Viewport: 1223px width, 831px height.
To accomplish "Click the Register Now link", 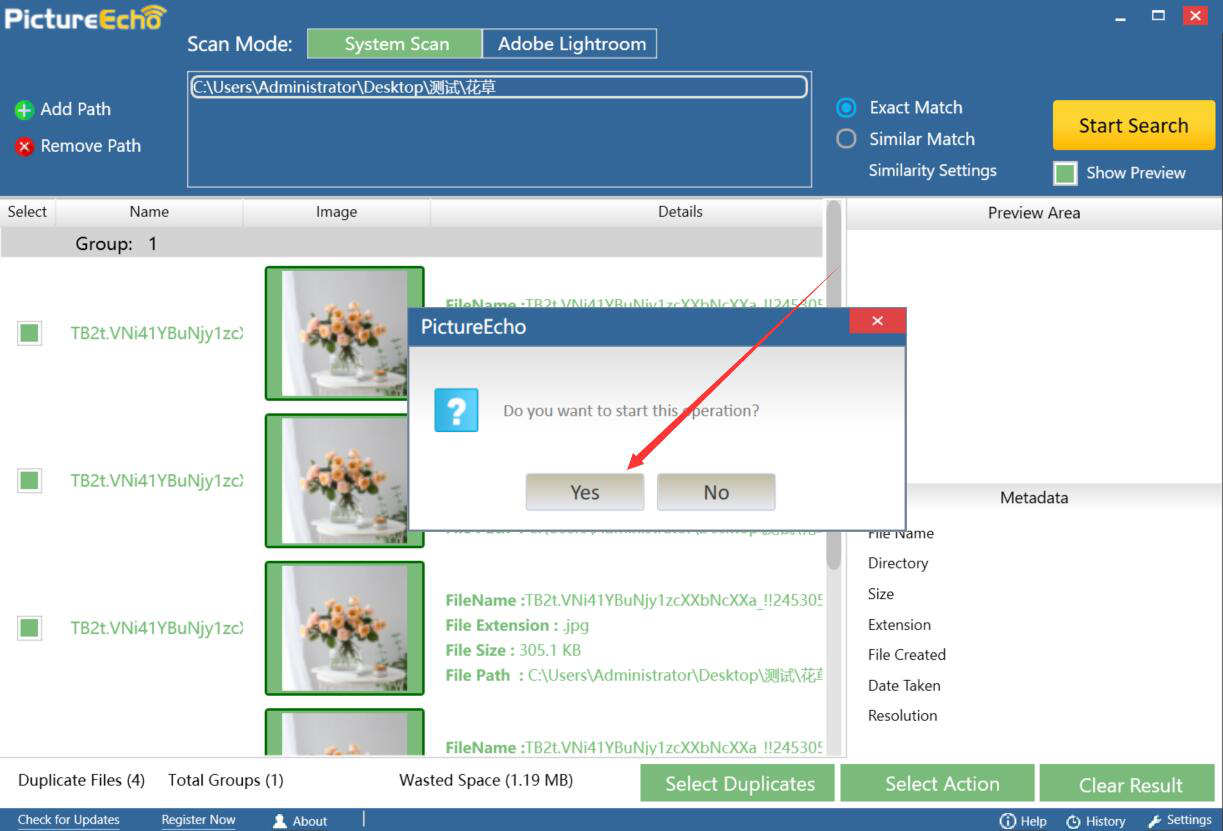I will coord(198,820).
